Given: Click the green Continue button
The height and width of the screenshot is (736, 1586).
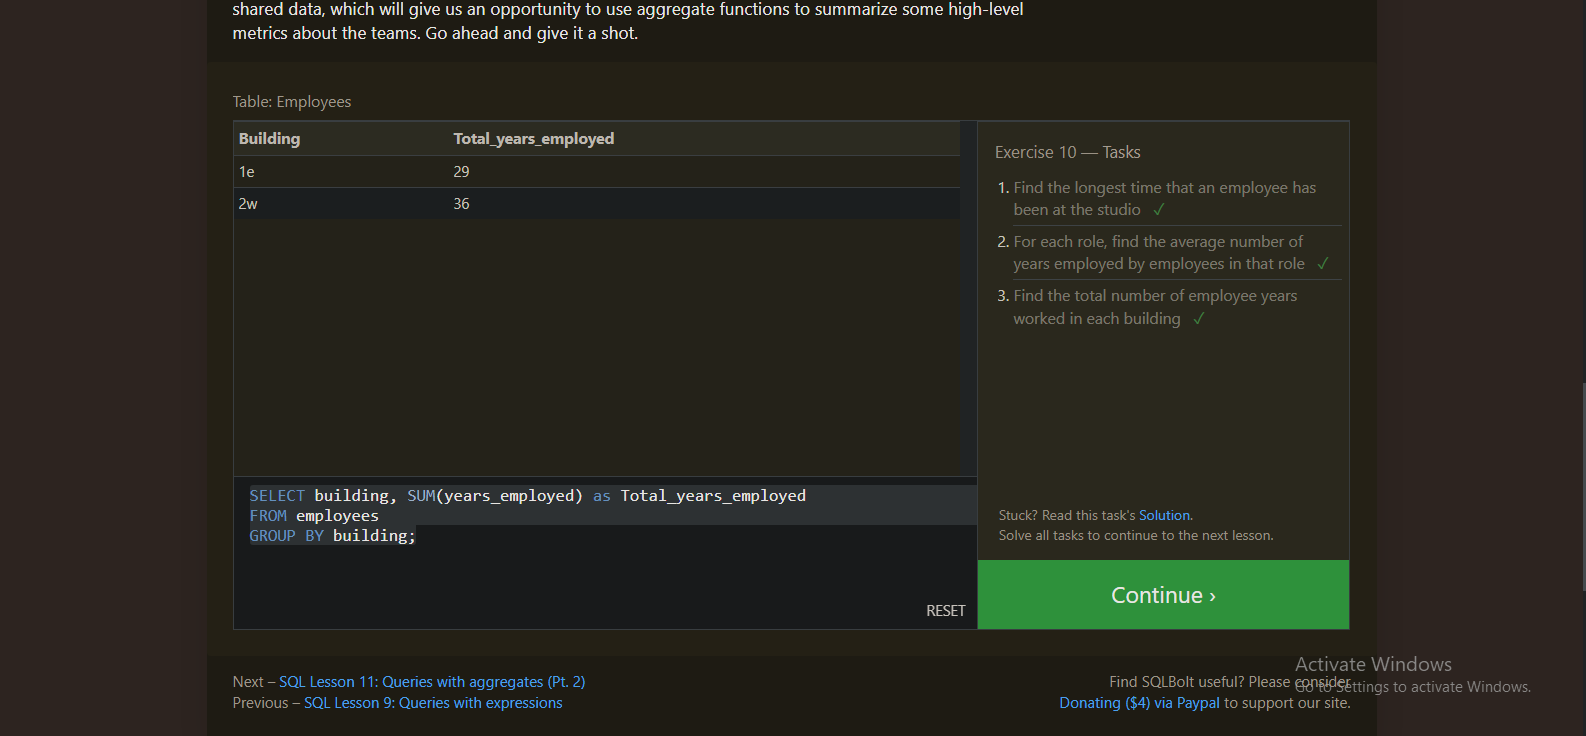Looking at the screenshot, I should pos(1163,595).
